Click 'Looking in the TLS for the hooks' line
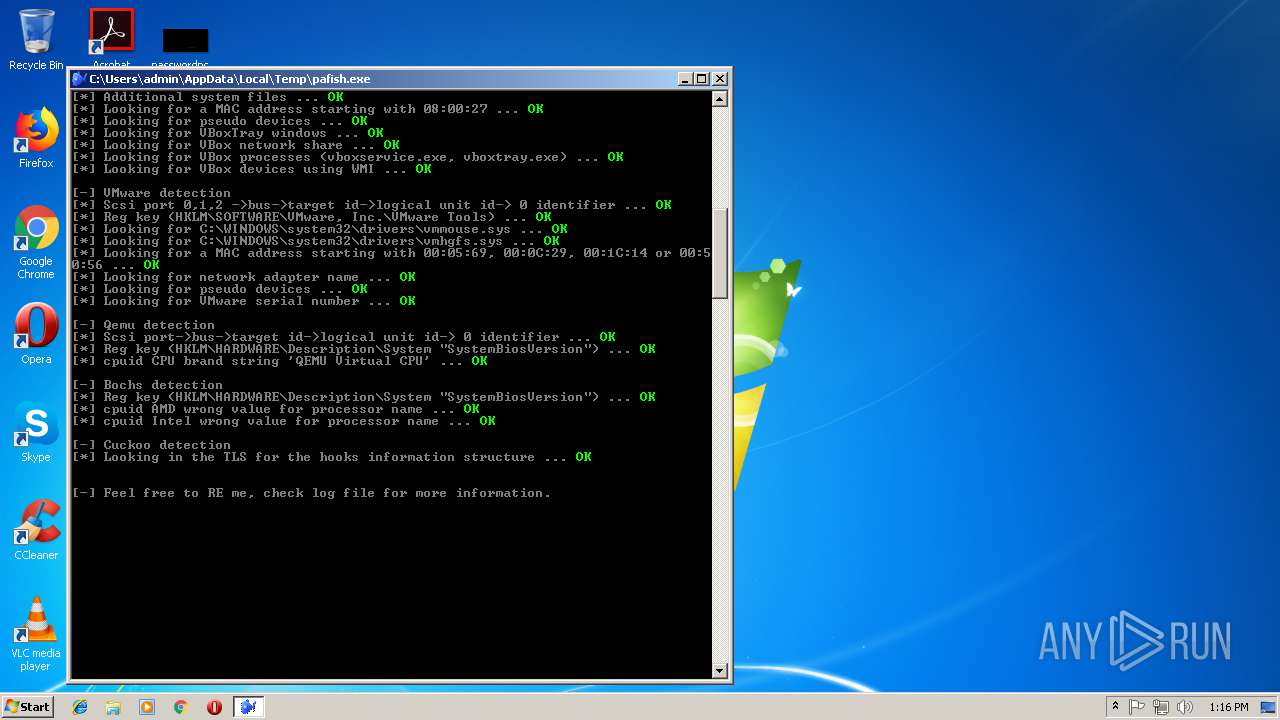This screenshot has width=1280, height=720. (331, 457)
